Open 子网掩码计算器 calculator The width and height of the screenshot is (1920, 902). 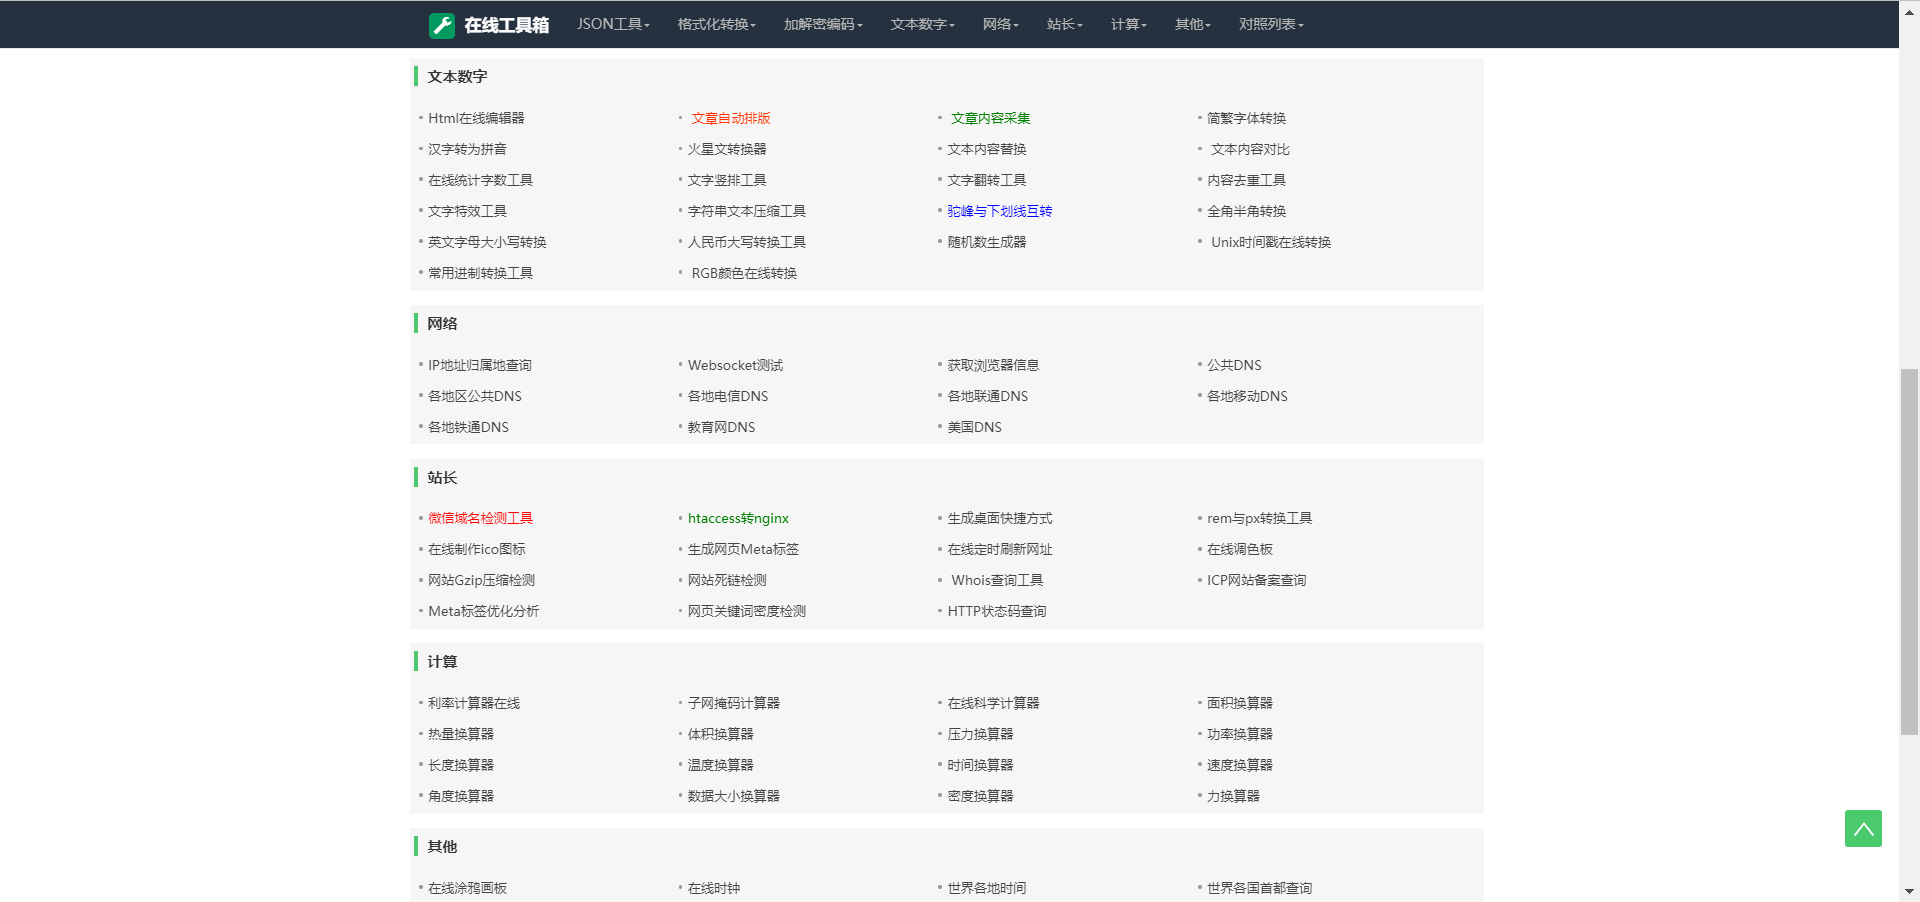tap(733, 703)
